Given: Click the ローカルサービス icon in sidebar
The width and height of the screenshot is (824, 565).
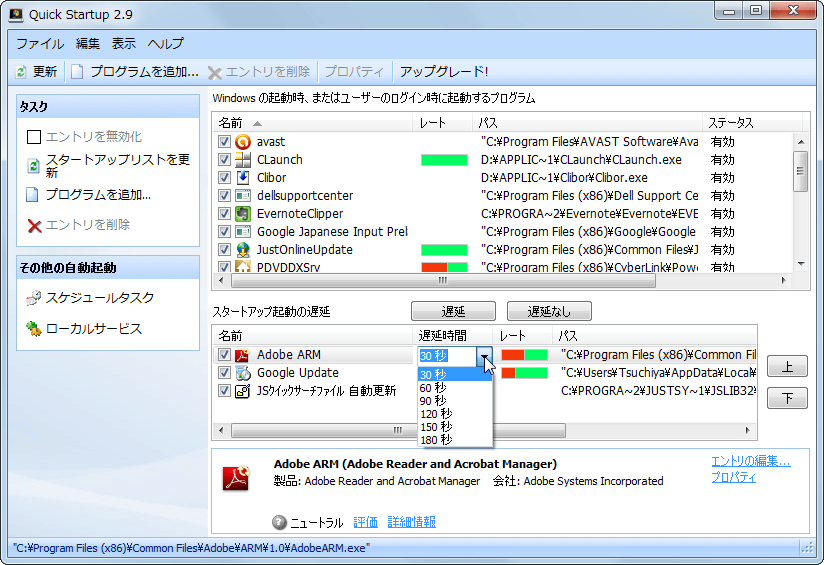Looking at the screenshot, I should click(34, 328).
